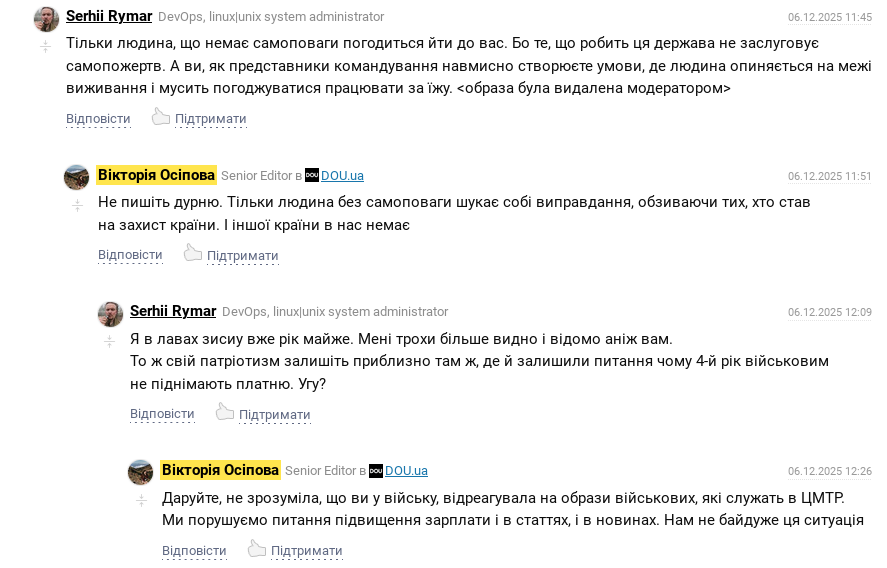This screenshot has height=568, width=887.
Task: Click Підтримати under the 11:51 reply
Action: tap(242, 255)
